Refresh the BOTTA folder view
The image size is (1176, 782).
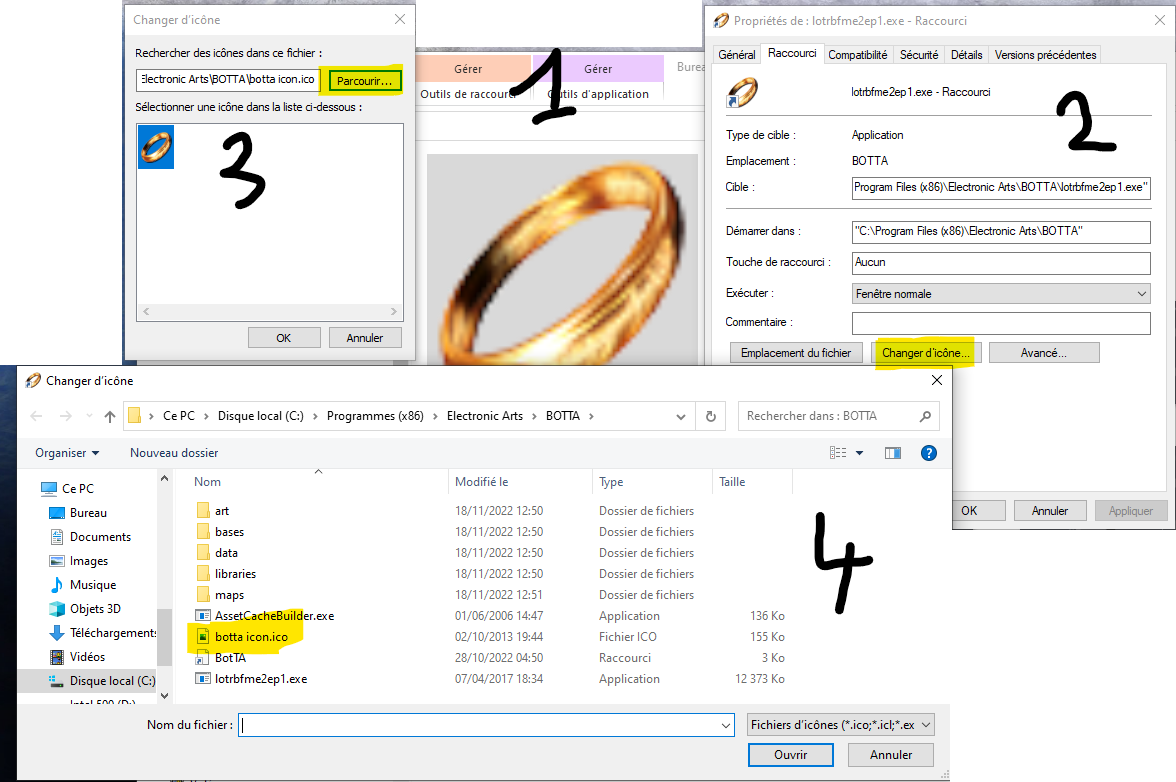coord(710,416)
